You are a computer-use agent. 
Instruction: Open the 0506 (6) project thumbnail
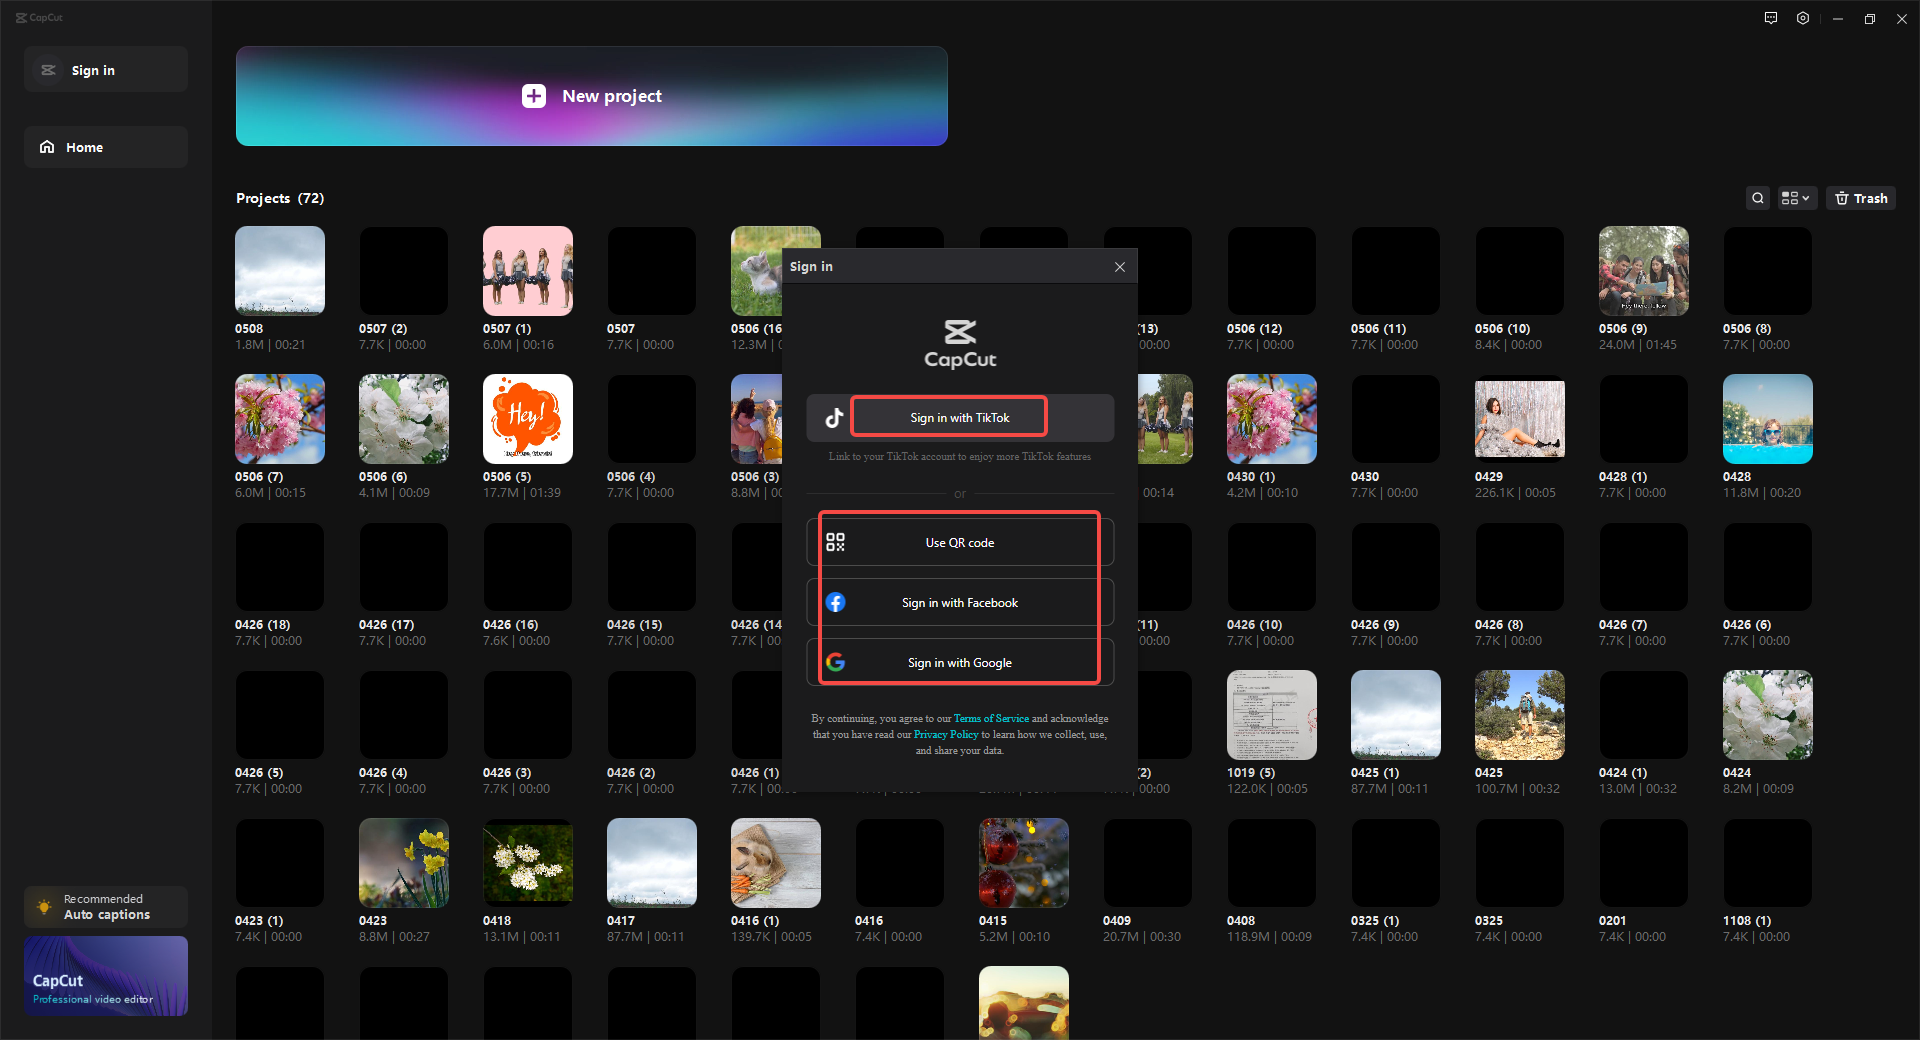(x=404, y=419)
